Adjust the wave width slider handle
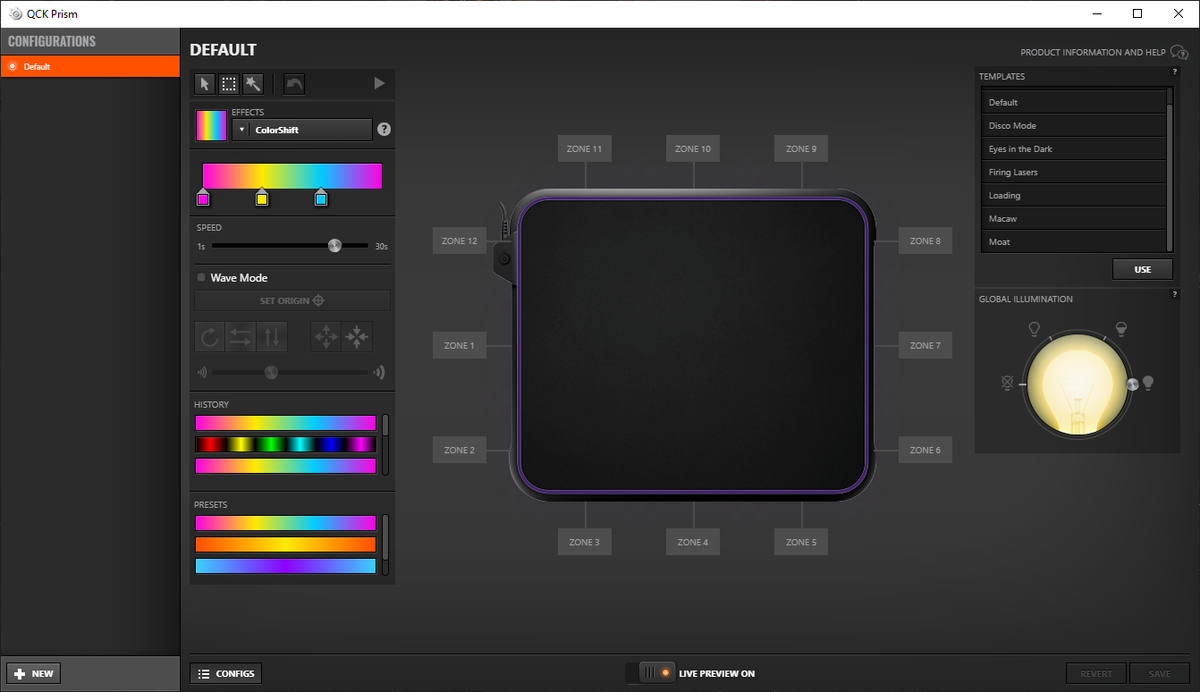 pos(270,373)
